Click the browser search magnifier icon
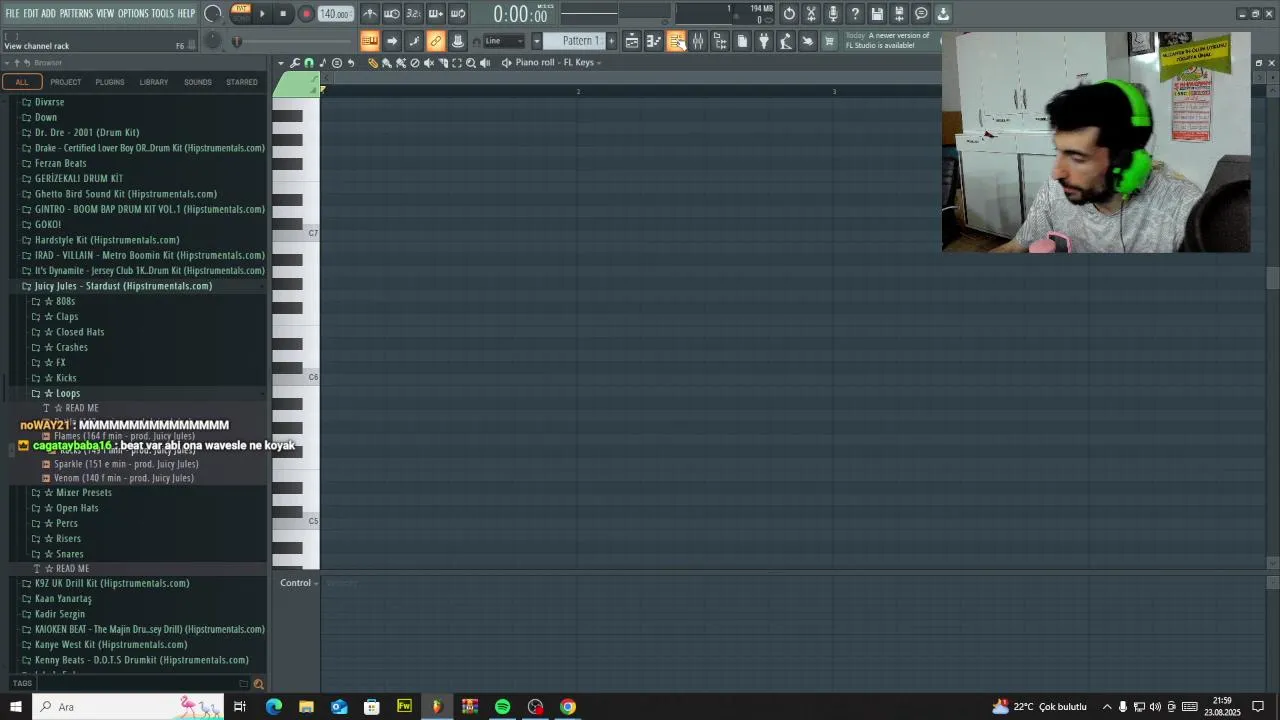The height and width of the screenshot is (720, 1280). 258,684
